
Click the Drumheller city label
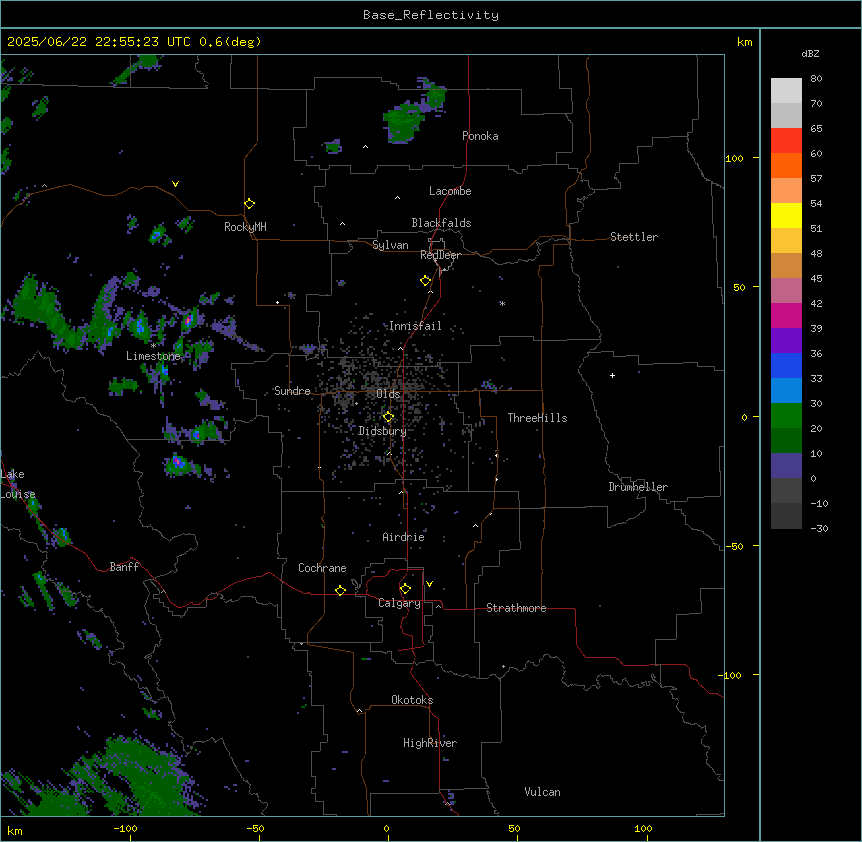point(638,487)
